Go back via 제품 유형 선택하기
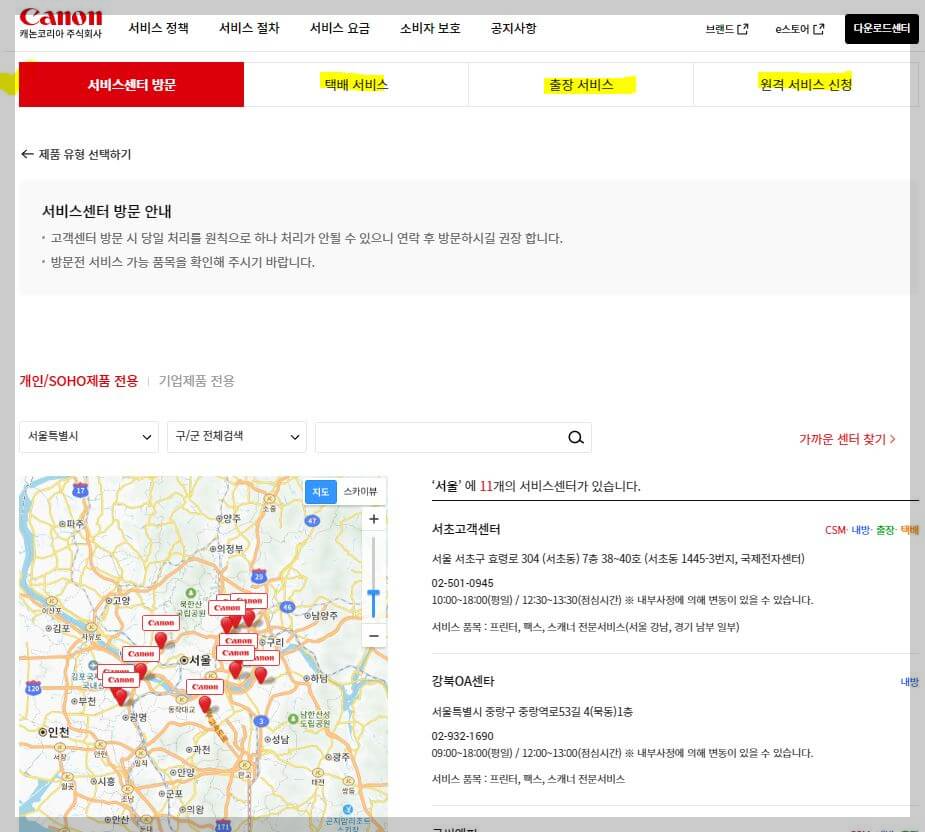Screen dimensions: 925x832 point(76,154)
